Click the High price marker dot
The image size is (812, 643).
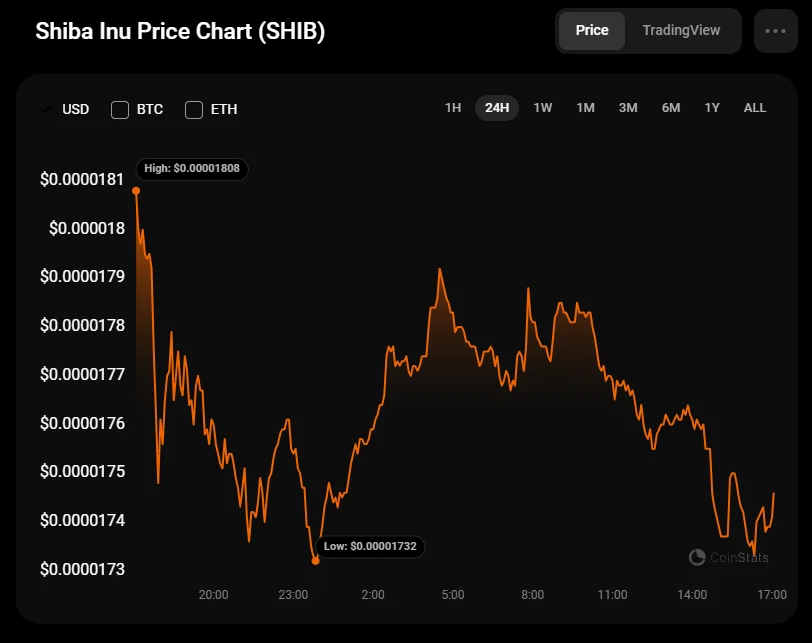click(136, 190)
